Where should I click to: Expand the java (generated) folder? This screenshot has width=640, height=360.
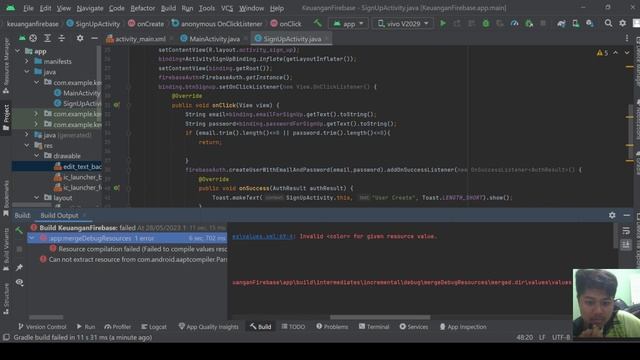(x=27, y=135)
